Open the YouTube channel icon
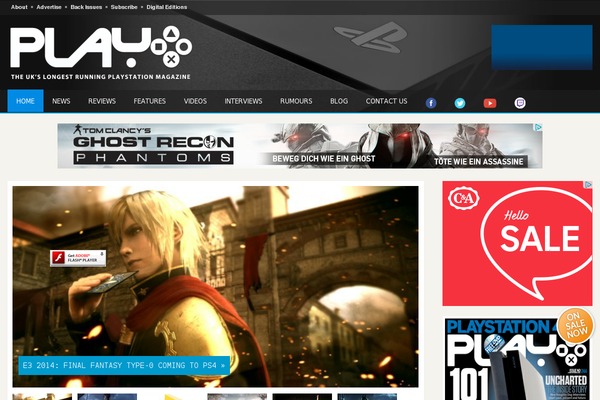The height and width of the screenshot is (400, 600). click(490, 103)
